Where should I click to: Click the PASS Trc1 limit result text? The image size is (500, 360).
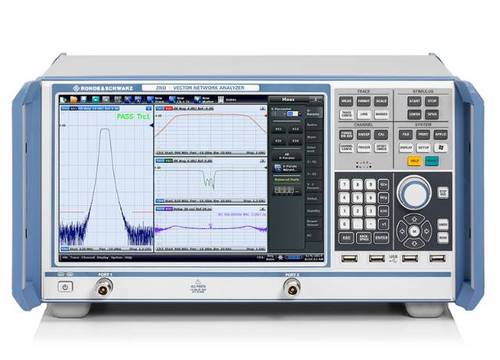(x=133, y=116)
